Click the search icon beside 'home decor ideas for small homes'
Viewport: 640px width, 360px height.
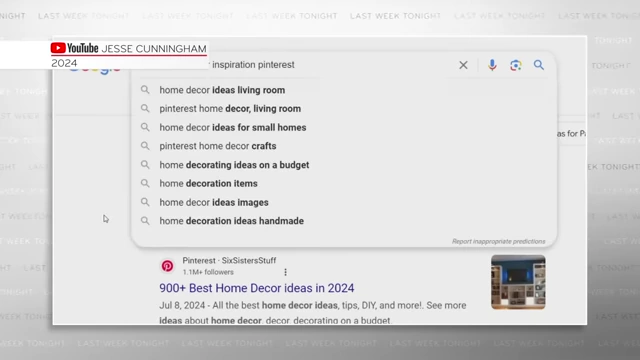pos(145,127)
